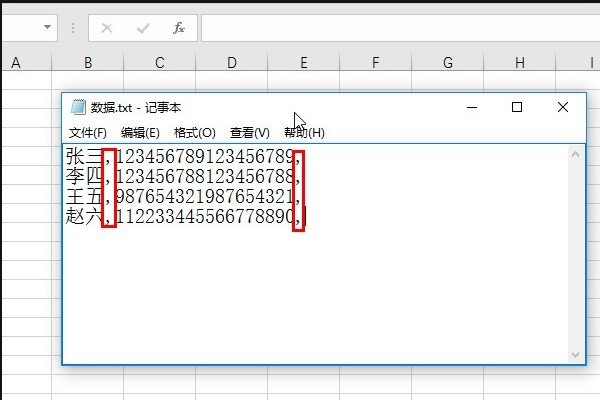Select column E header in Excel
600x400 pixels.
pos(303,62)
